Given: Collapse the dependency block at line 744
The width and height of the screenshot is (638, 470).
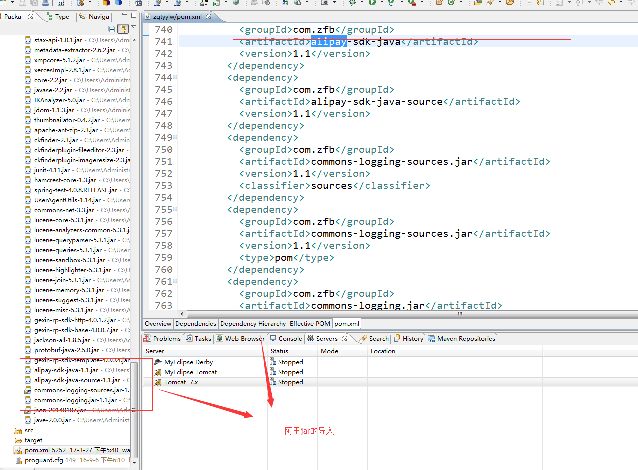Looking at the screenshot, I should click(x=177, y=76).
